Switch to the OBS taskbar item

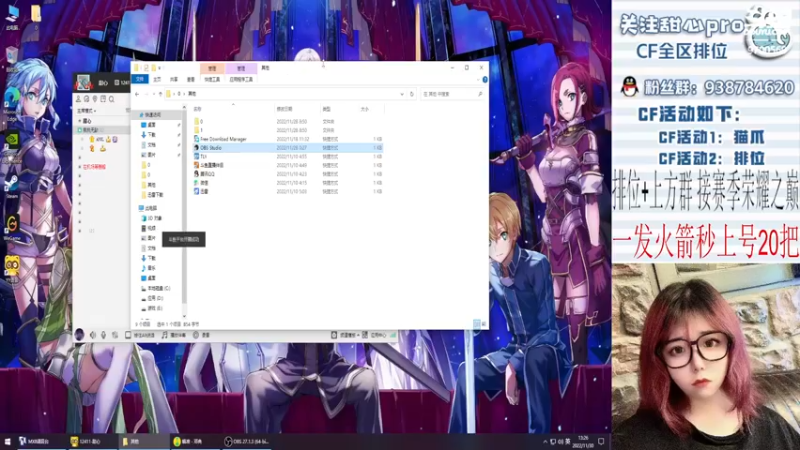point(248,441)
